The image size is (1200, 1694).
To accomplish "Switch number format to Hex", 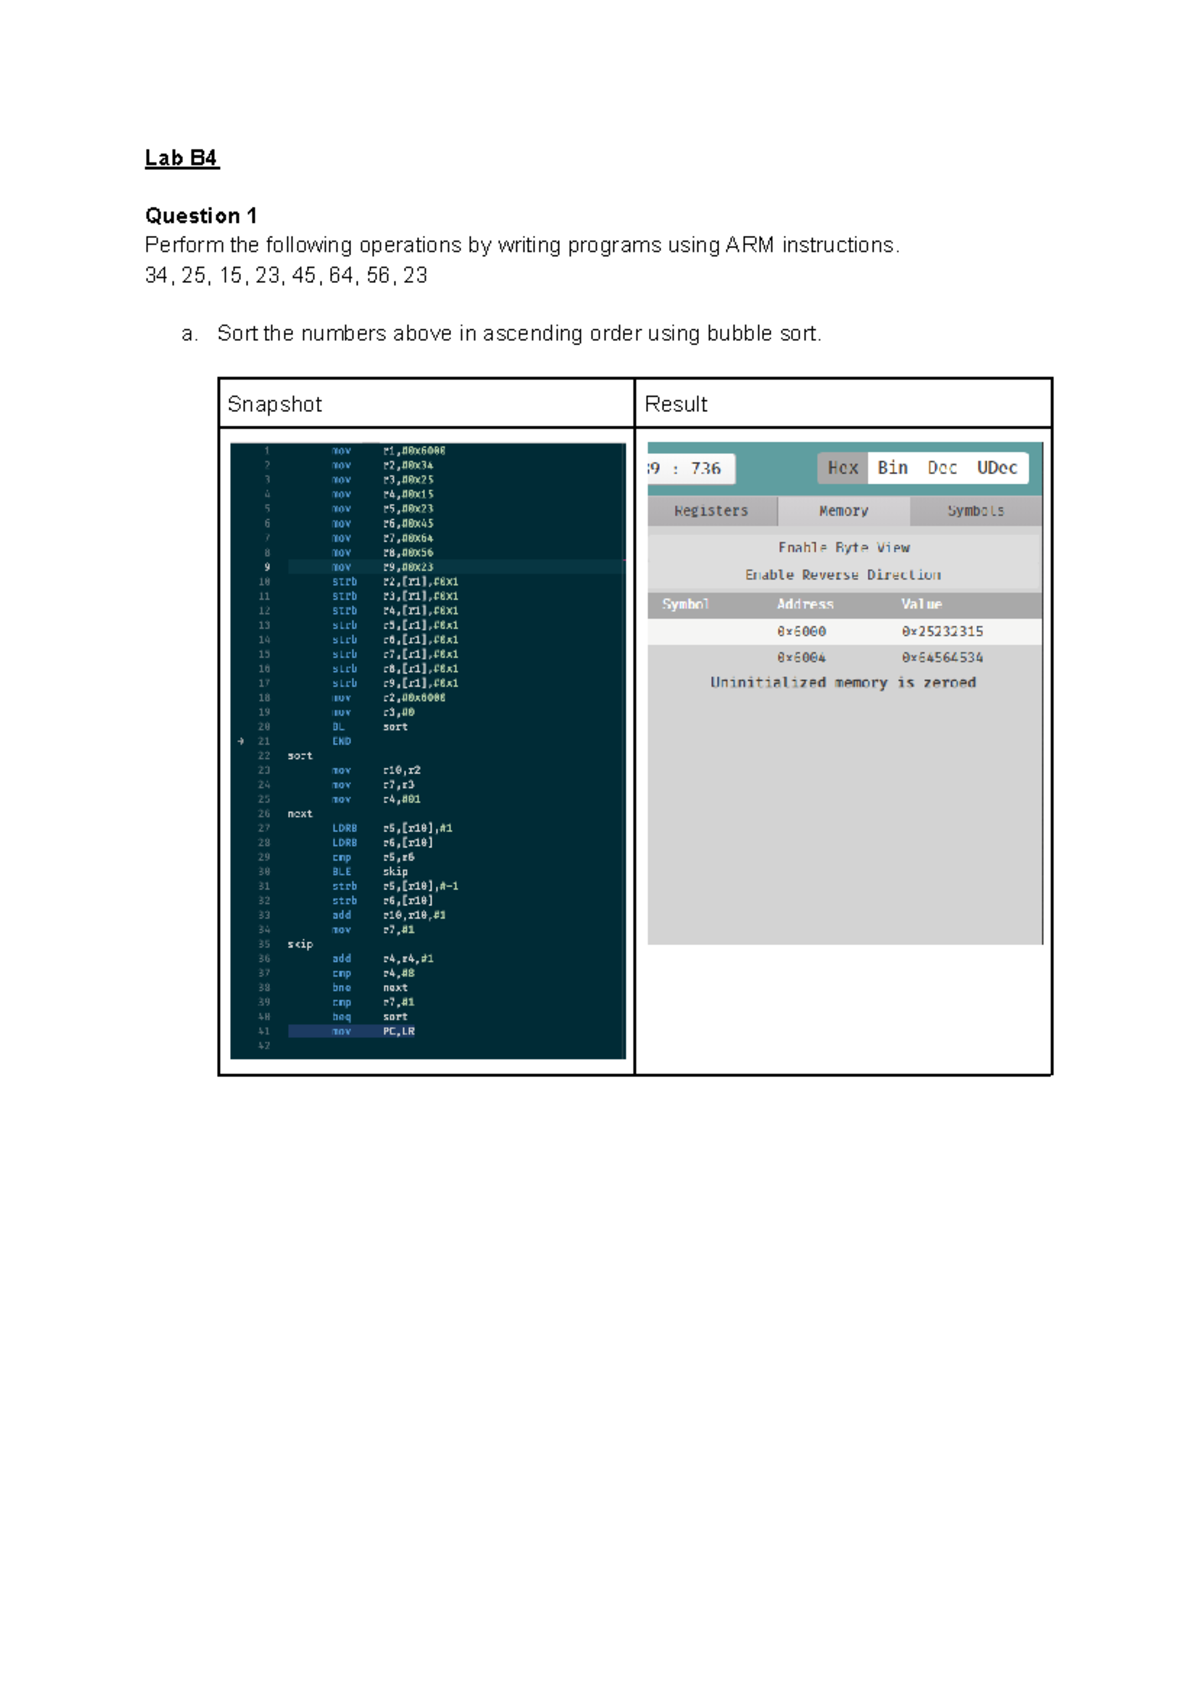I will (843, 468).
